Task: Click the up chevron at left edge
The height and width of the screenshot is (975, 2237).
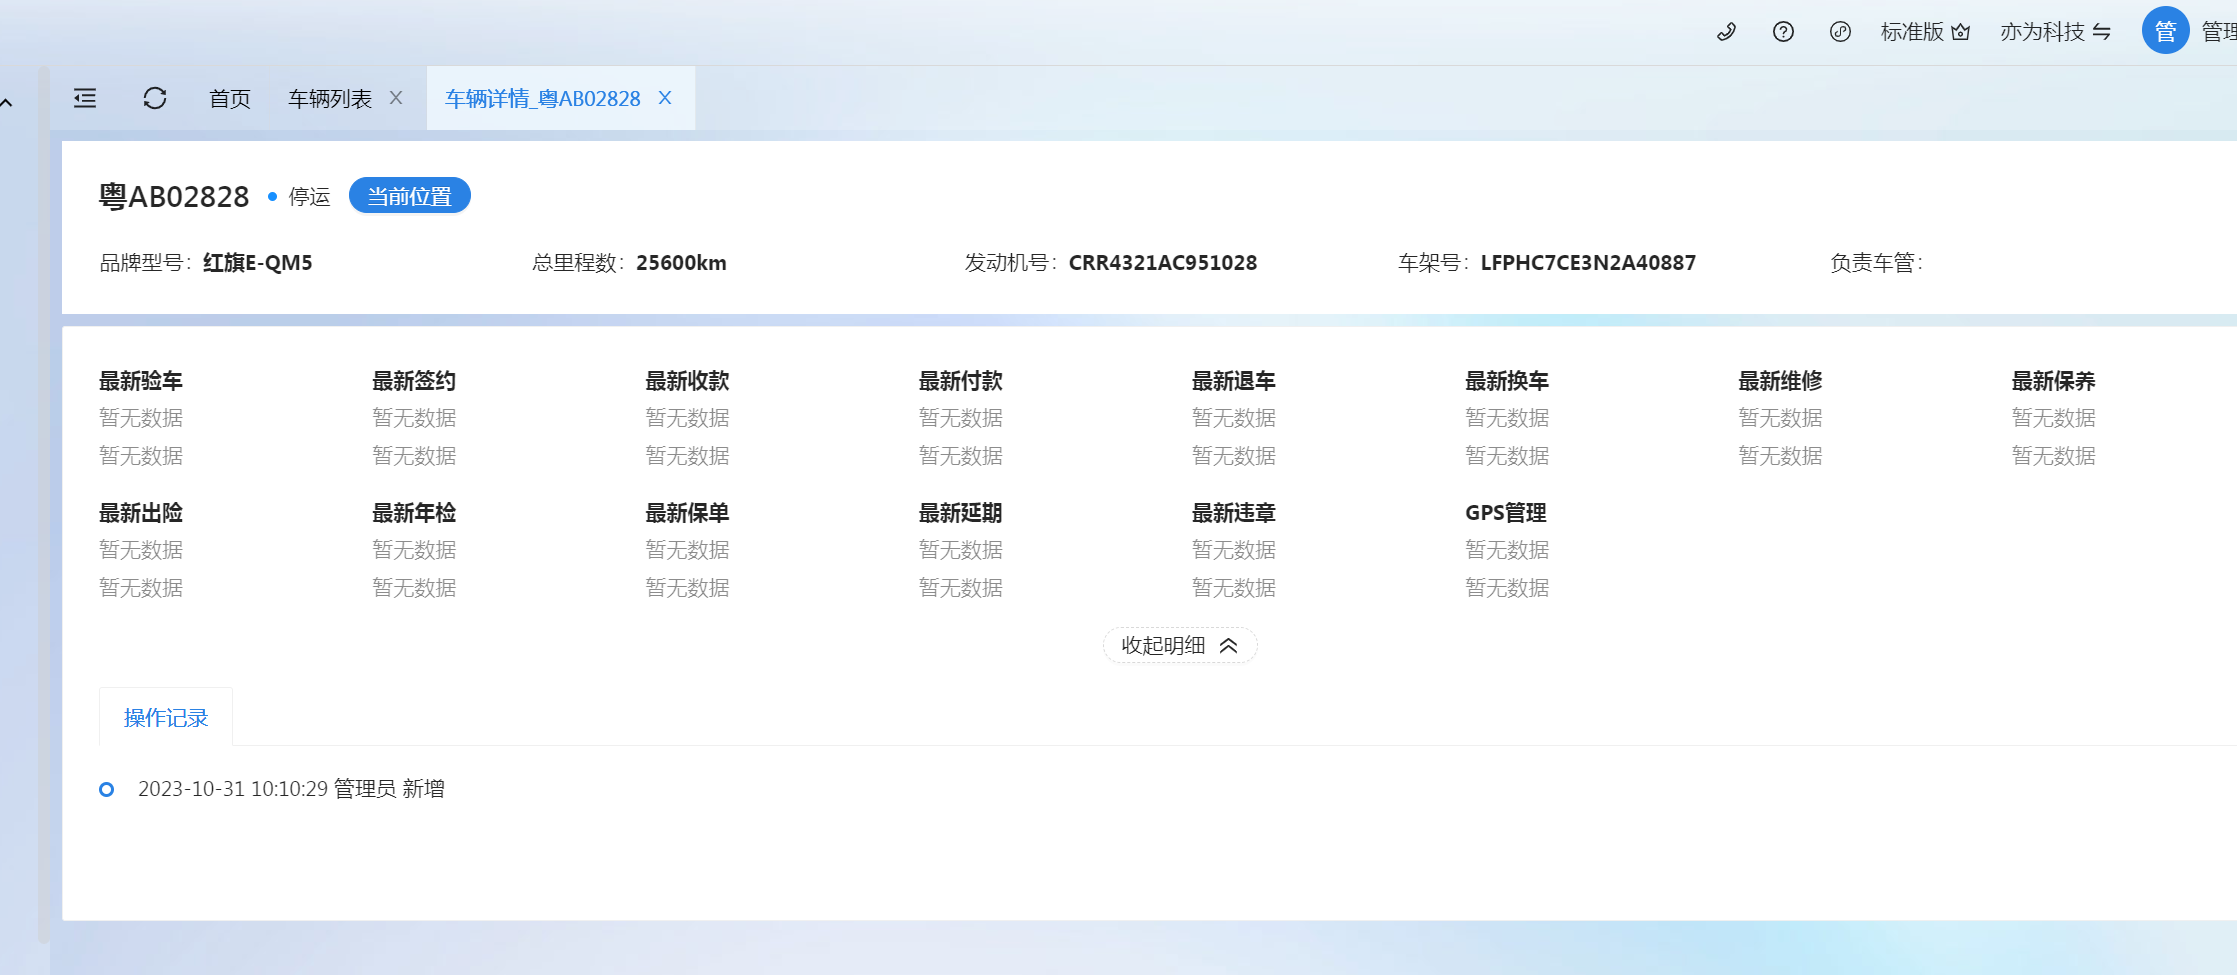Action: [x=7, y=103]
